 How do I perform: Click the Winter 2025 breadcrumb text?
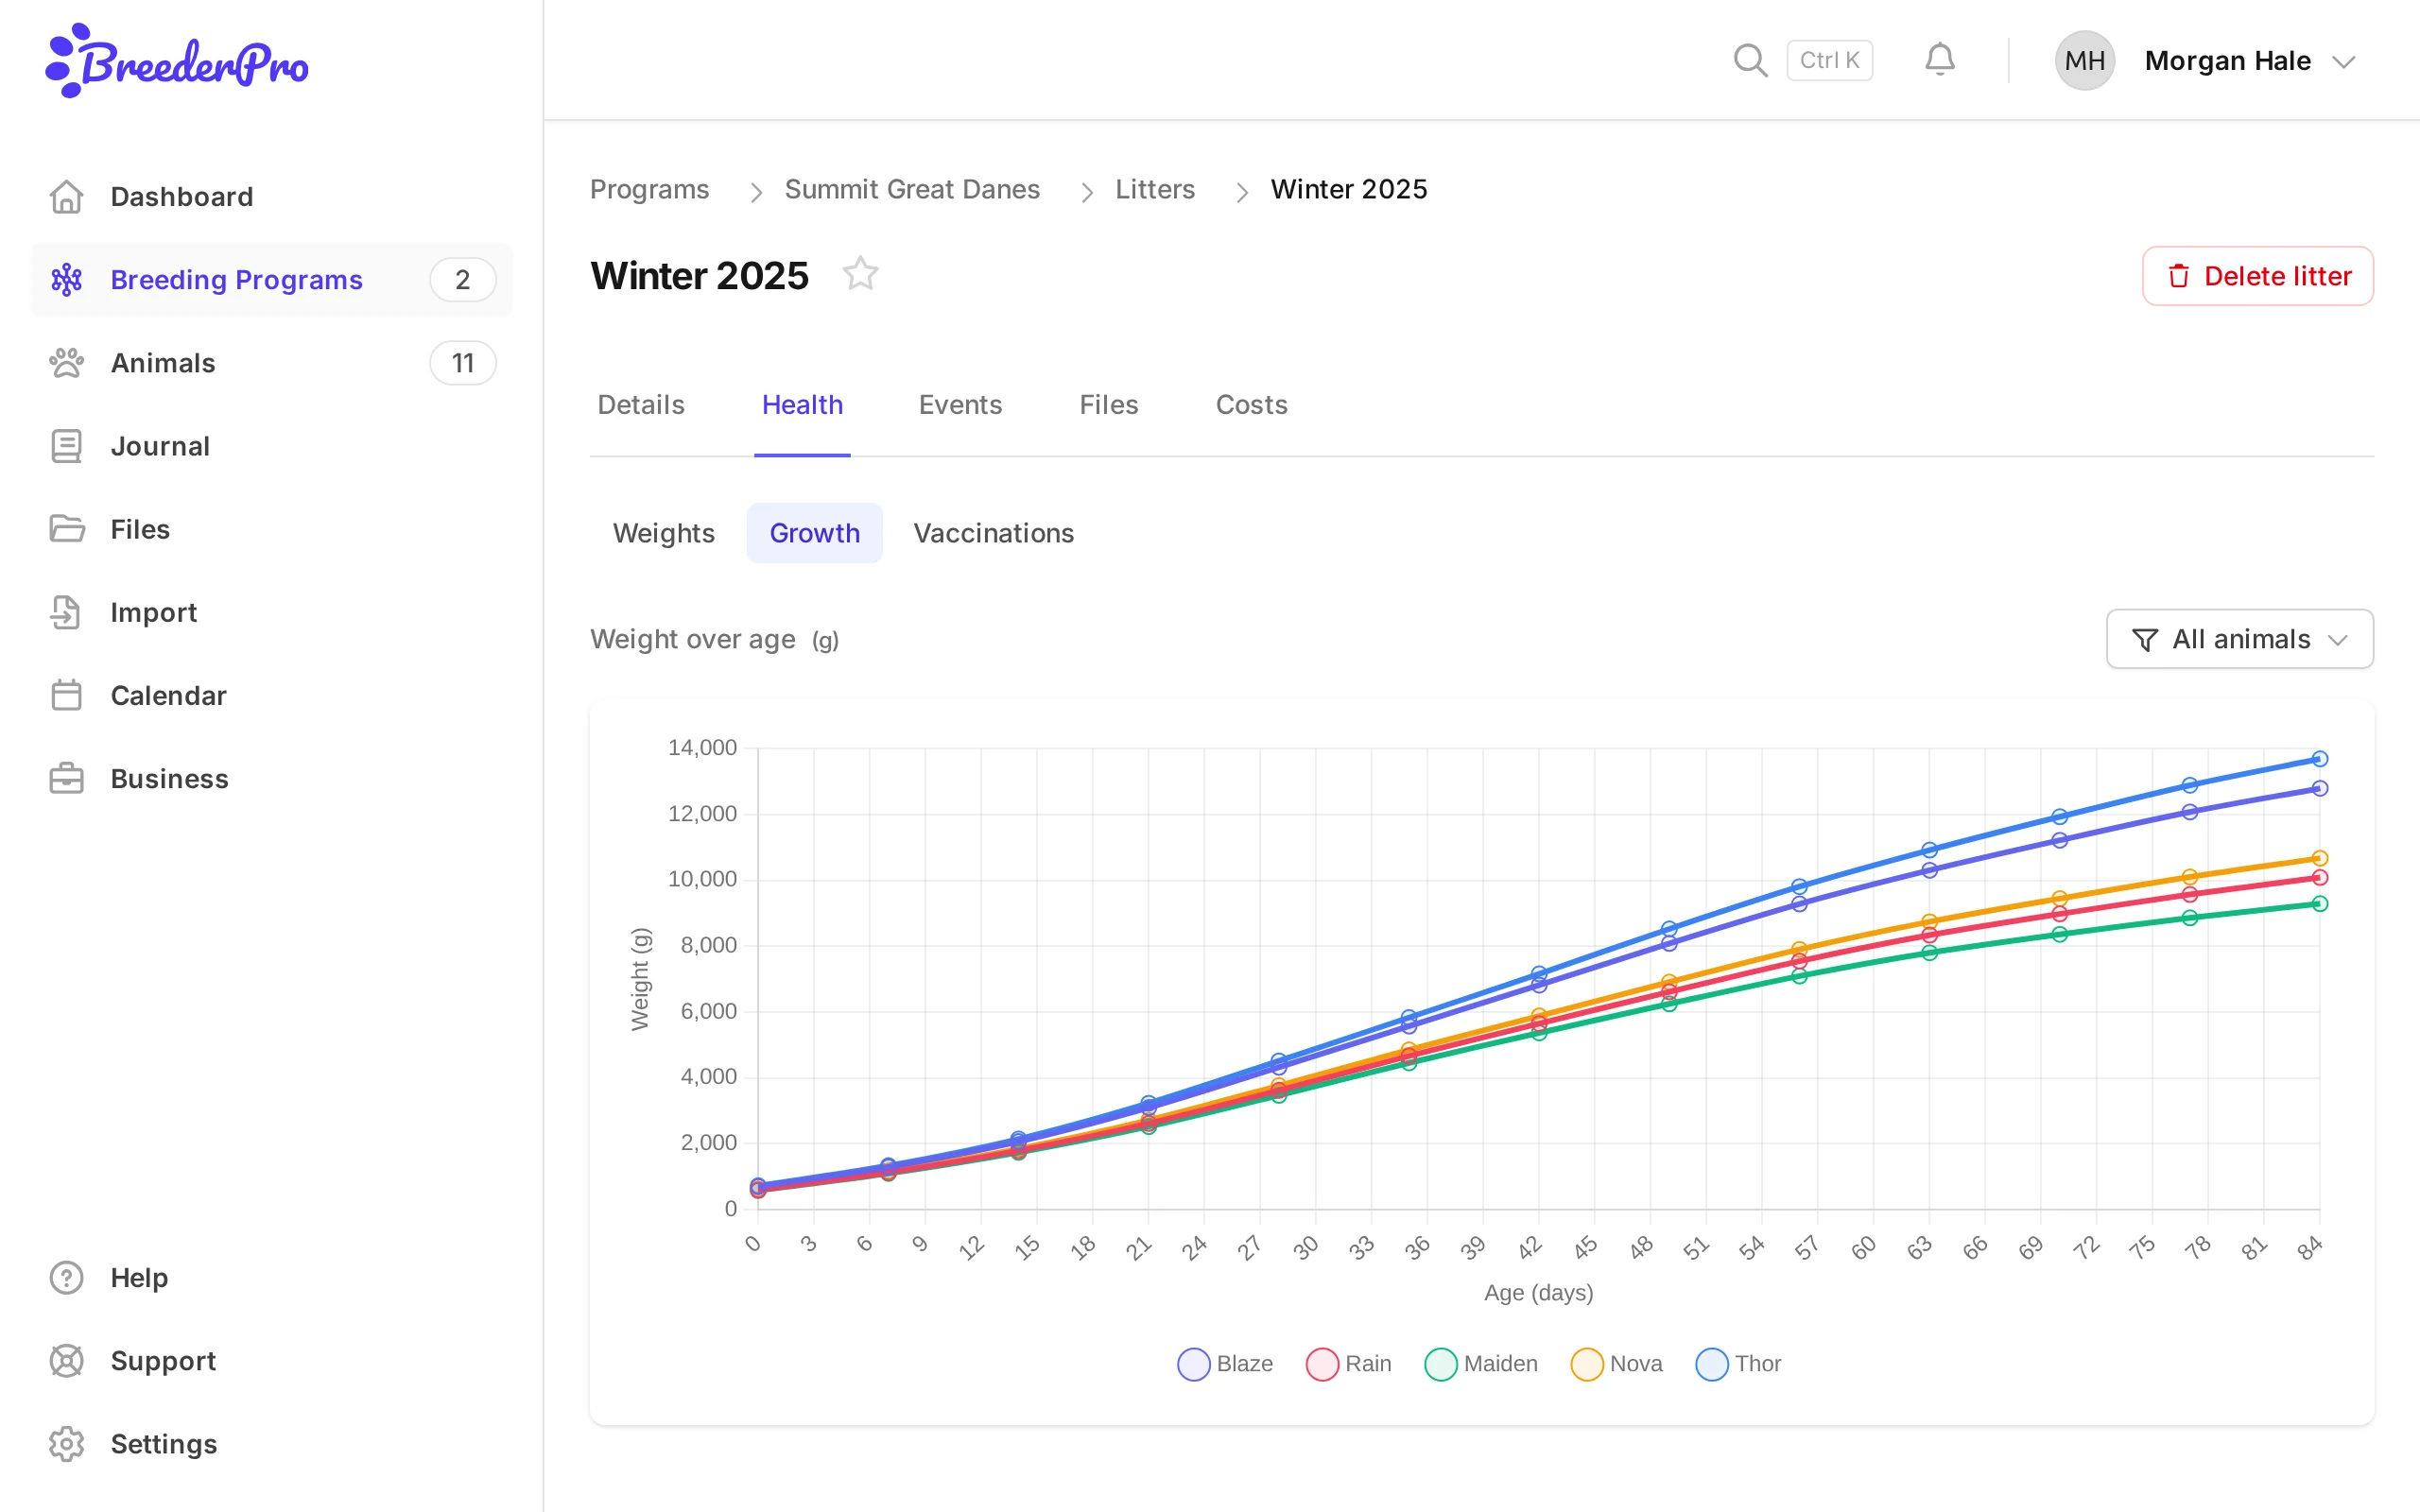coord(1348,189)
